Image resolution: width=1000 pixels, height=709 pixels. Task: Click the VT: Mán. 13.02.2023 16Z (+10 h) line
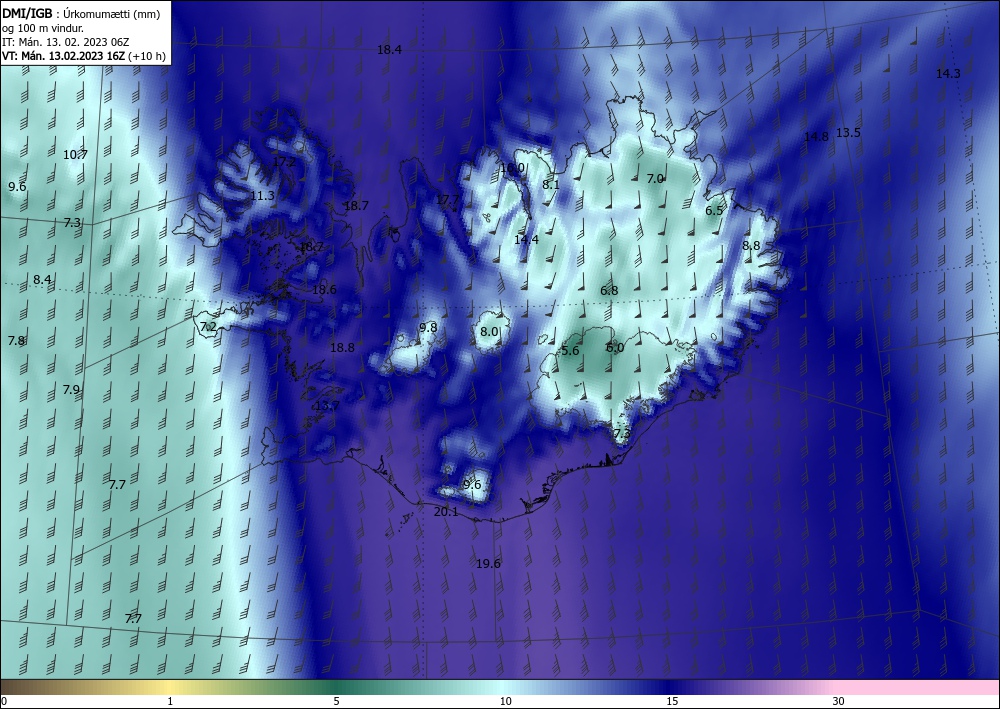pyautogui.click(x=84, y=55)
